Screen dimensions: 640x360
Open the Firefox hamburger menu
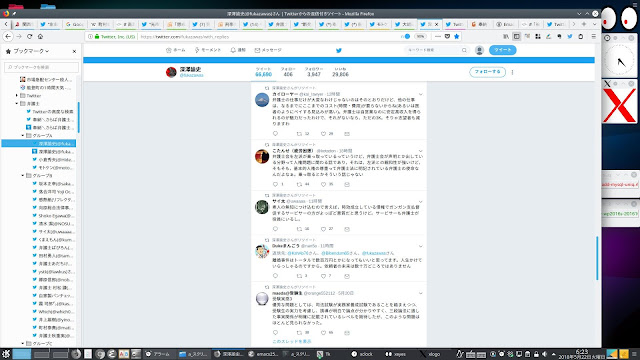pos(593,36)
